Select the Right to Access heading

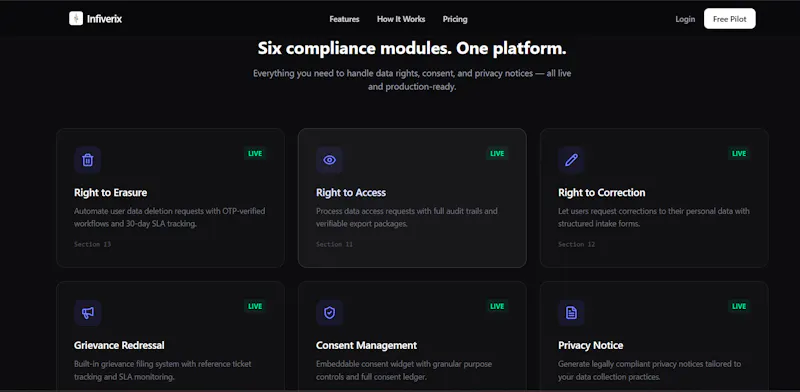click(351, 192)
